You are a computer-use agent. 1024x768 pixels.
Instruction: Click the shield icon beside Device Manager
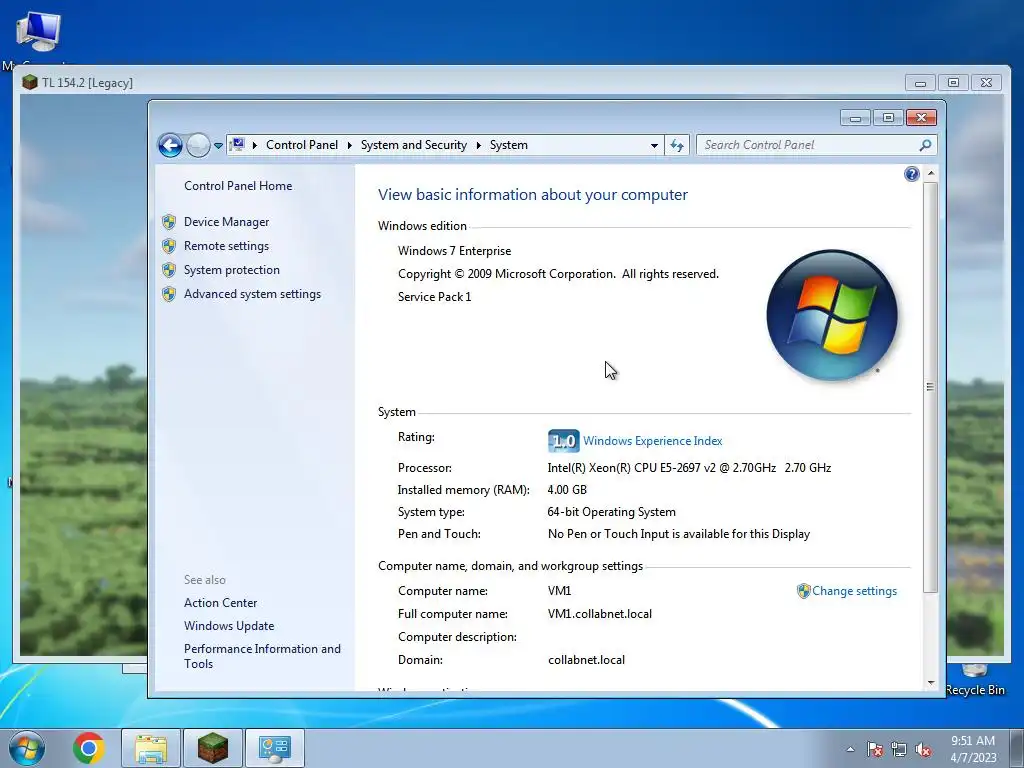coord(169,222)
